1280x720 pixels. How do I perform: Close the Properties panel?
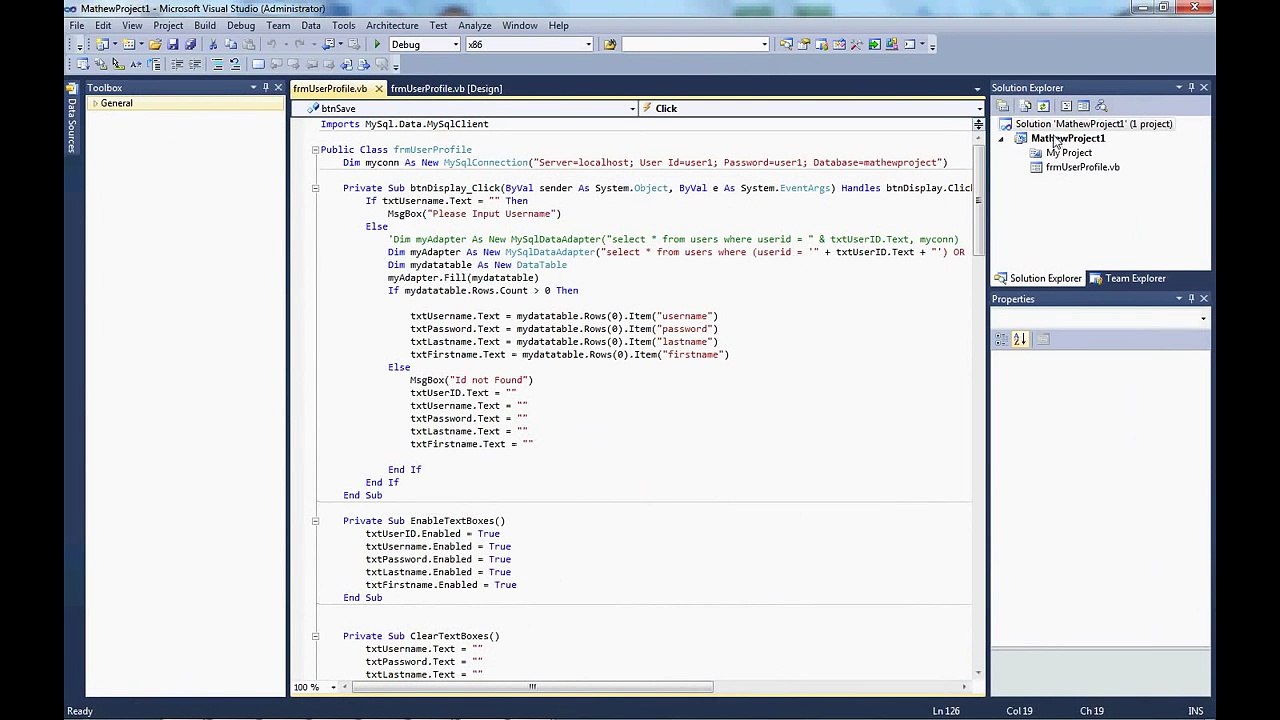(1204, 299)
